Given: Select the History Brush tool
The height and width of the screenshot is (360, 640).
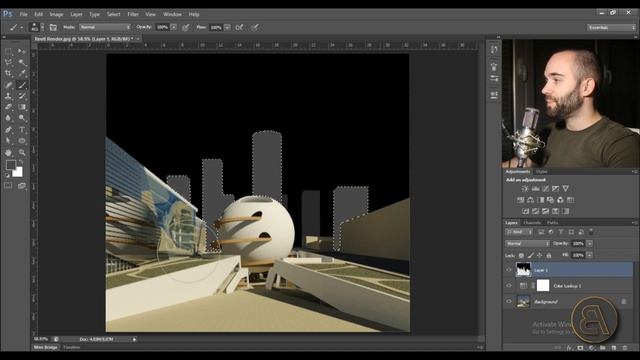Looking at the screenshot, I should (x=22, y=96).
